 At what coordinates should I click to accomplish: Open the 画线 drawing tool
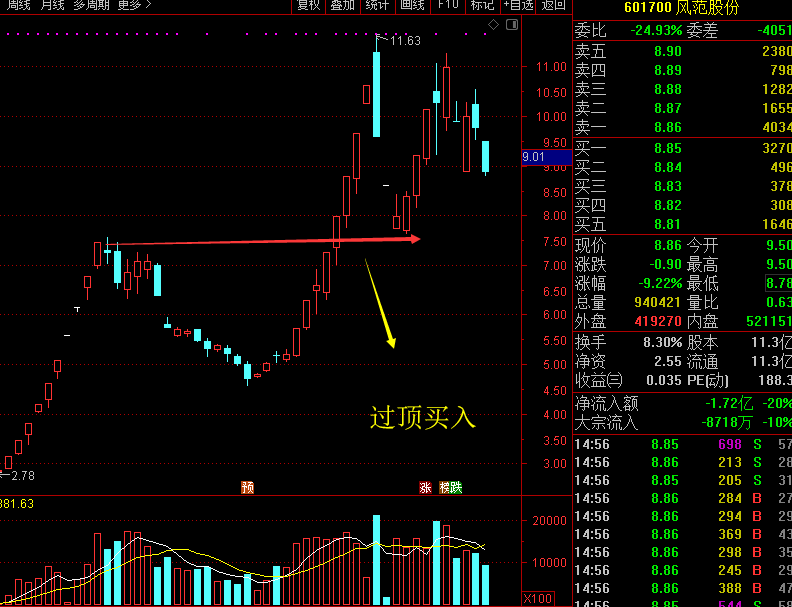point(412,5)
